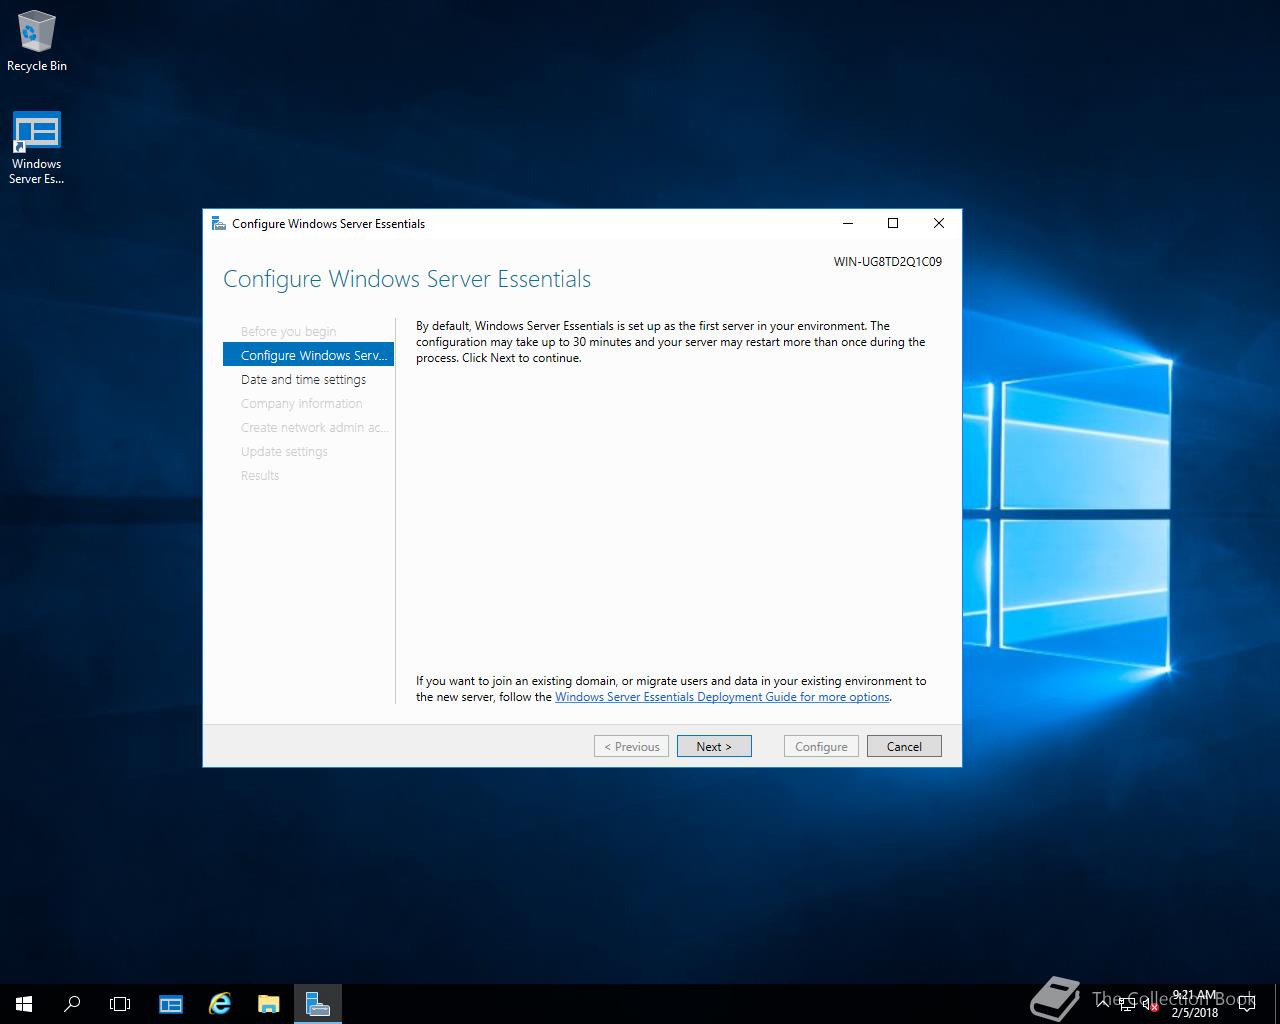Minimize the configuration wizard window
1280x1024 pixels.
click(848, 223)
